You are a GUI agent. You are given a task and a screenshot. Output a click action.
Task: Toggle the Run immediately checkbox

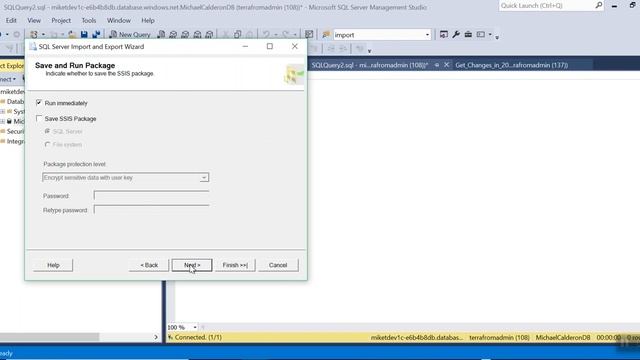[39, 103]
